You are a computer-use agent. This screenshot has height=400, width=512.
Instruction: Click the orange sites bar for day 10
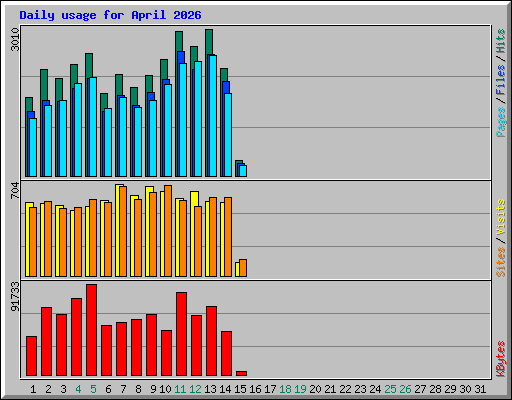coord(168,231)
